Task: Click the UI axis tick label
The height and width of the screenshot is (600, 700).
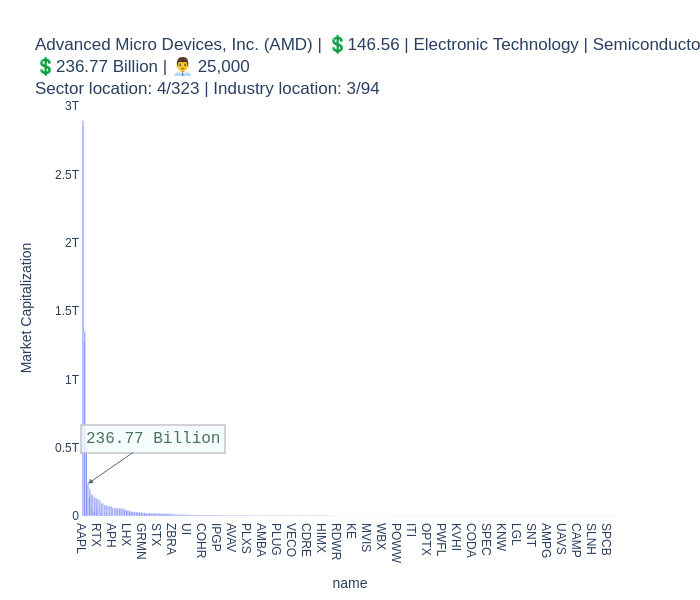Action: point(186,529)
